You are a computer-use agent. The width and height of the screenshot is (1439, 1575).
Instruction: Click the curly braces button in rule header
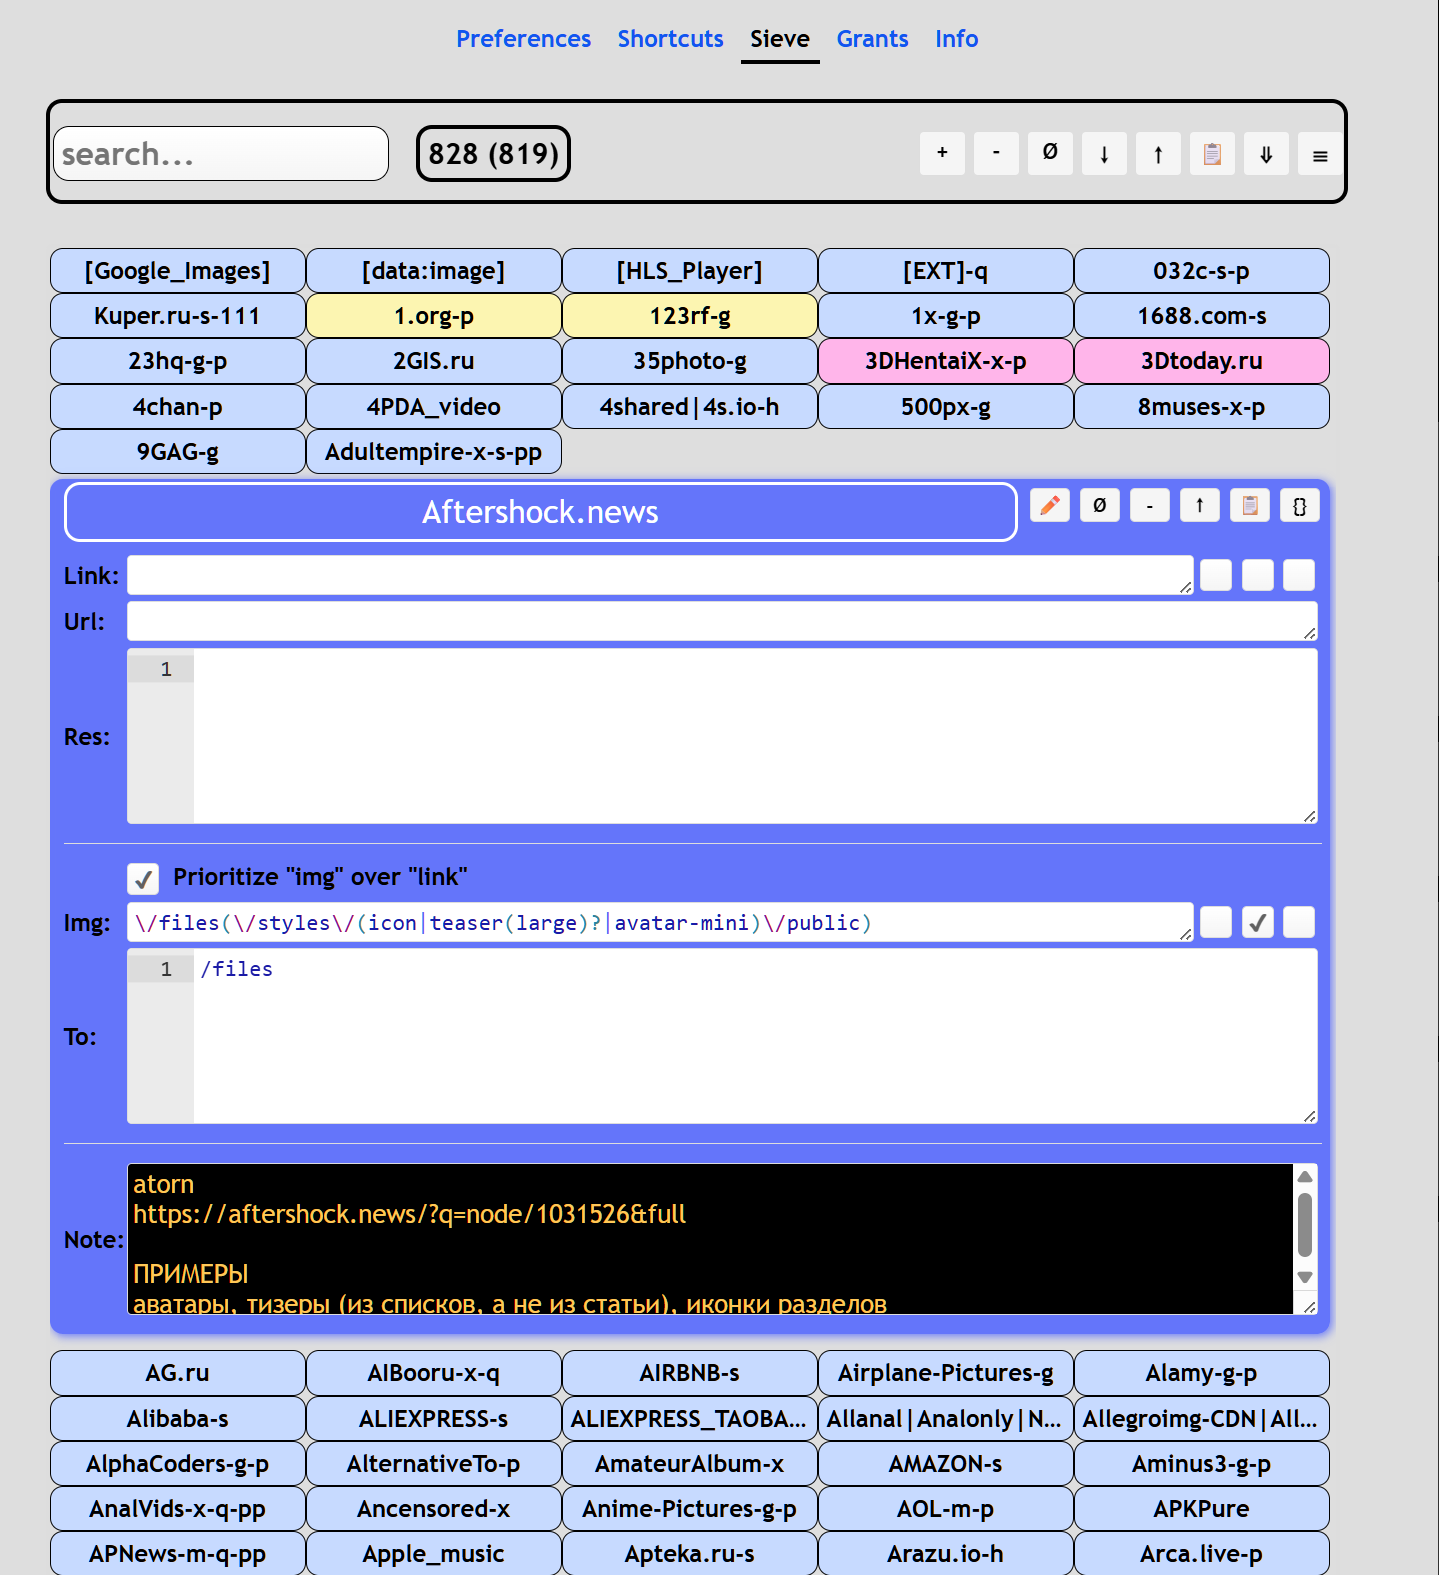pos(1300,505)
